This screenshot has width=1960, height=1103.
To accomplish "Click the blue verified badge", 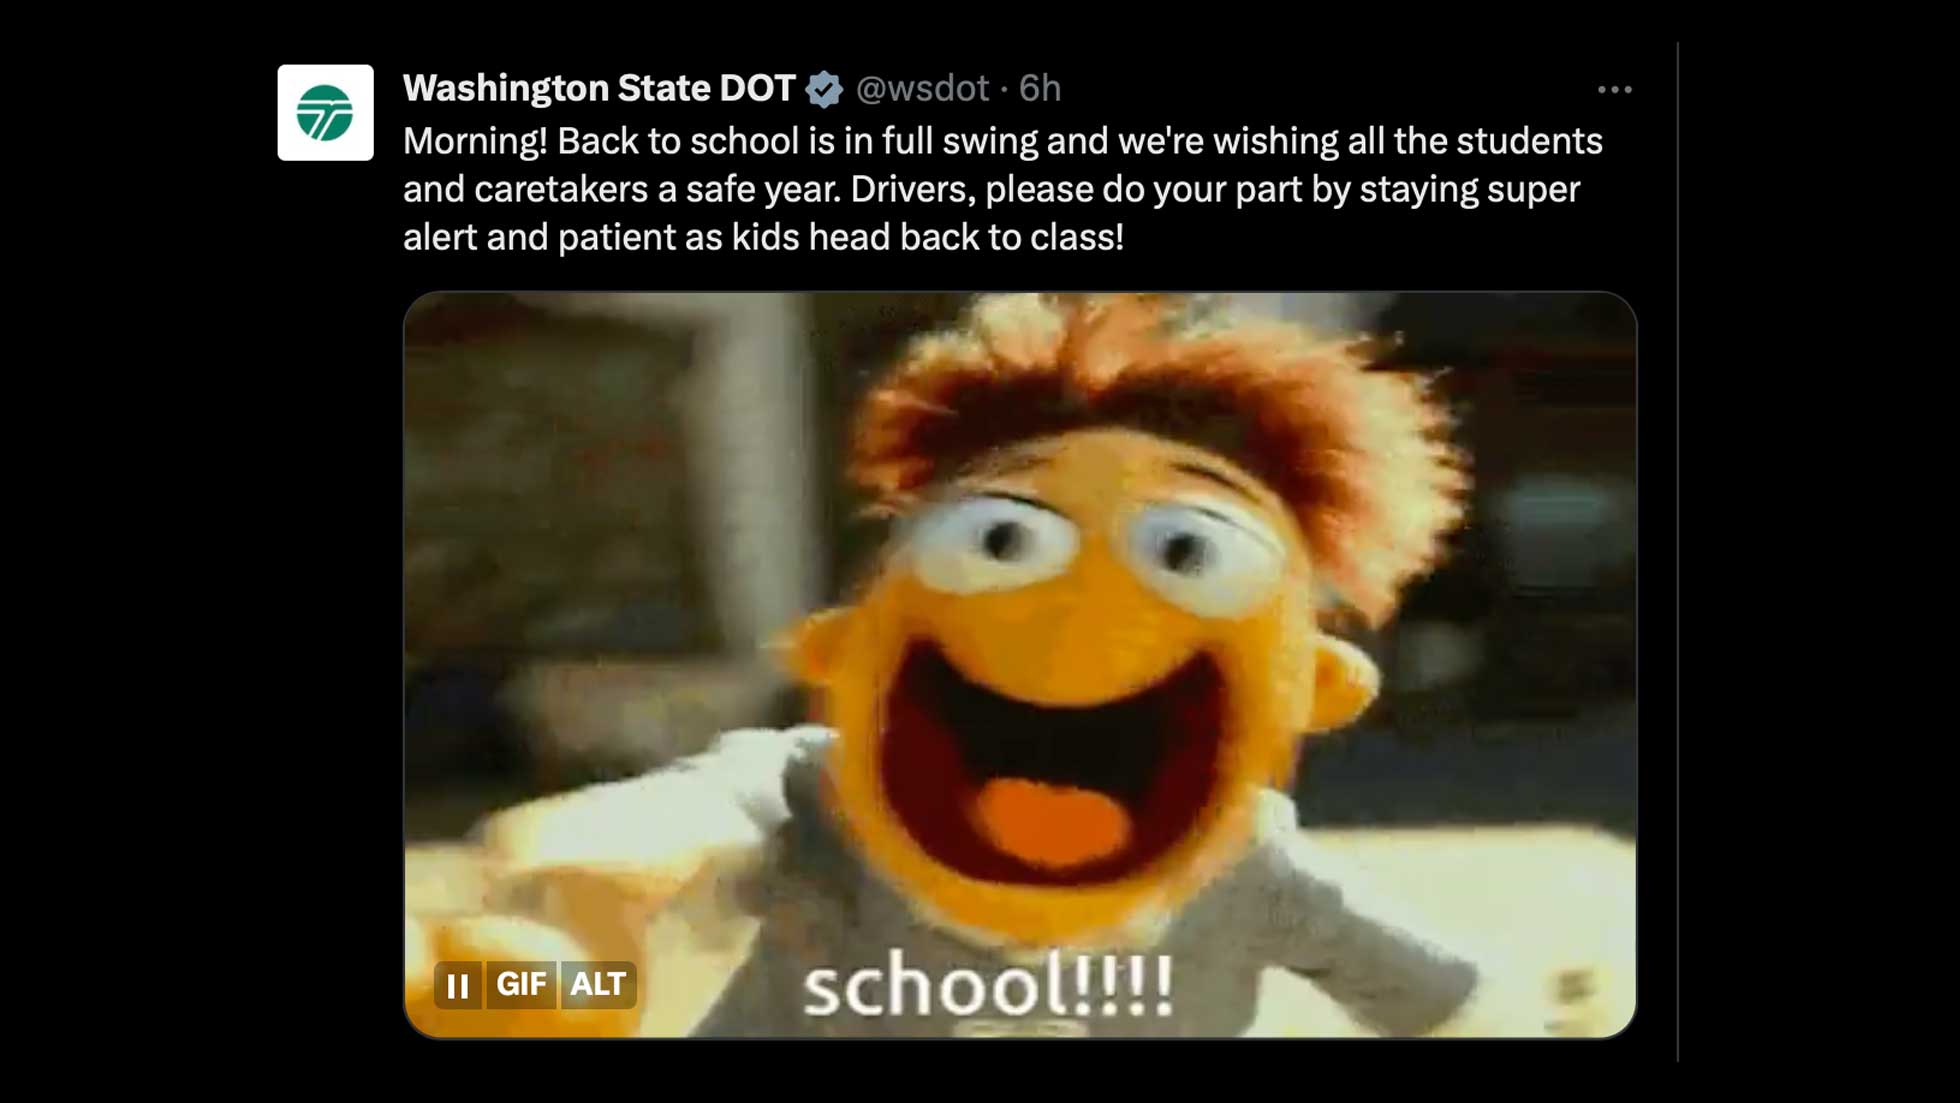I will click(824, 89).
